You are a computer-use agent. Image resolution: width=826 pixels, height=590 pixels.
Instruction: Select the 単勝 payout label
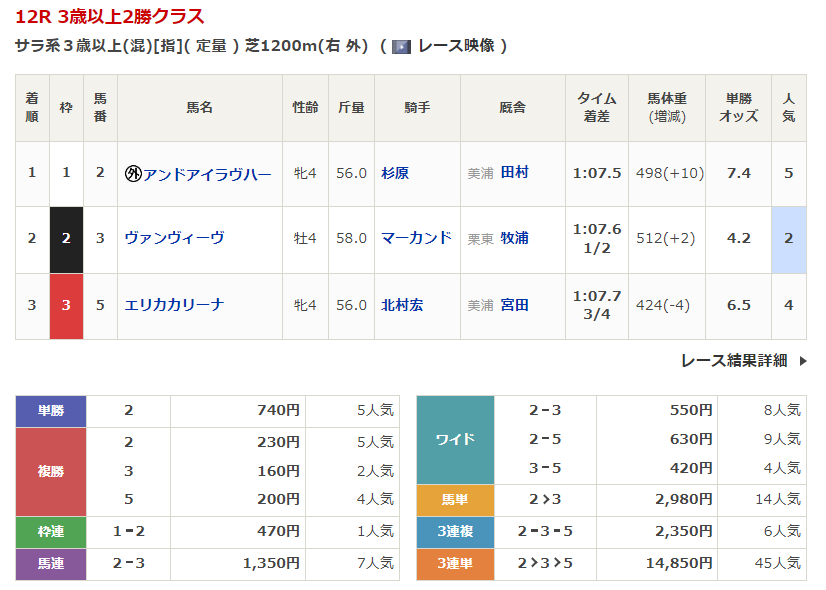tap(51, 410)
